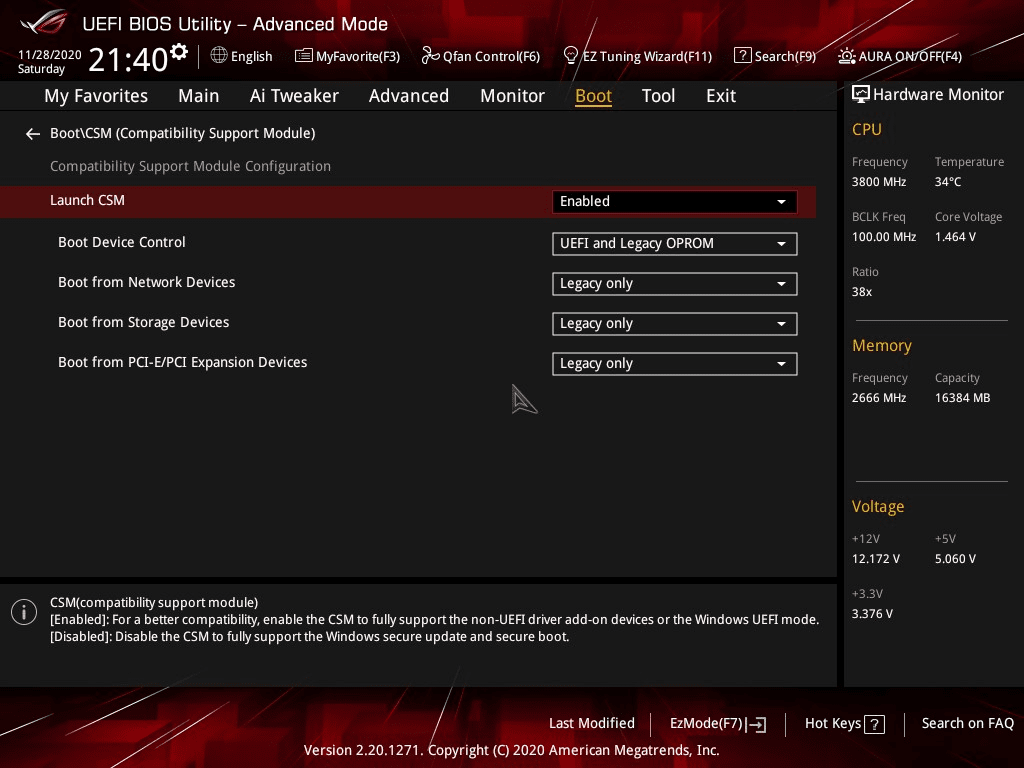Switch to the Main tab
This screenshot has height=768, width=1024.
[199, 96]
